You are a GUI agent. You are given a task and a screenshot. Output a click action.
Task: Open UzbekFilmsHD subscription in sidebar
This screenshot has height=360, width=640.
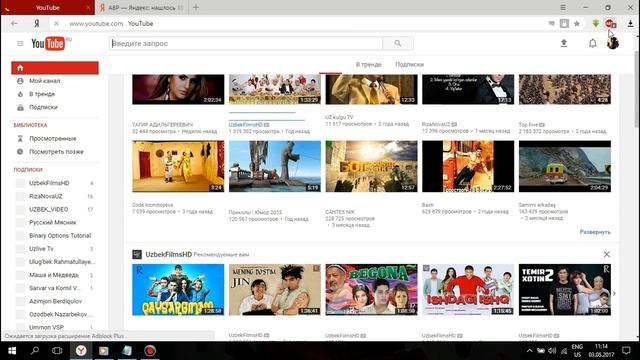point(49,183)
